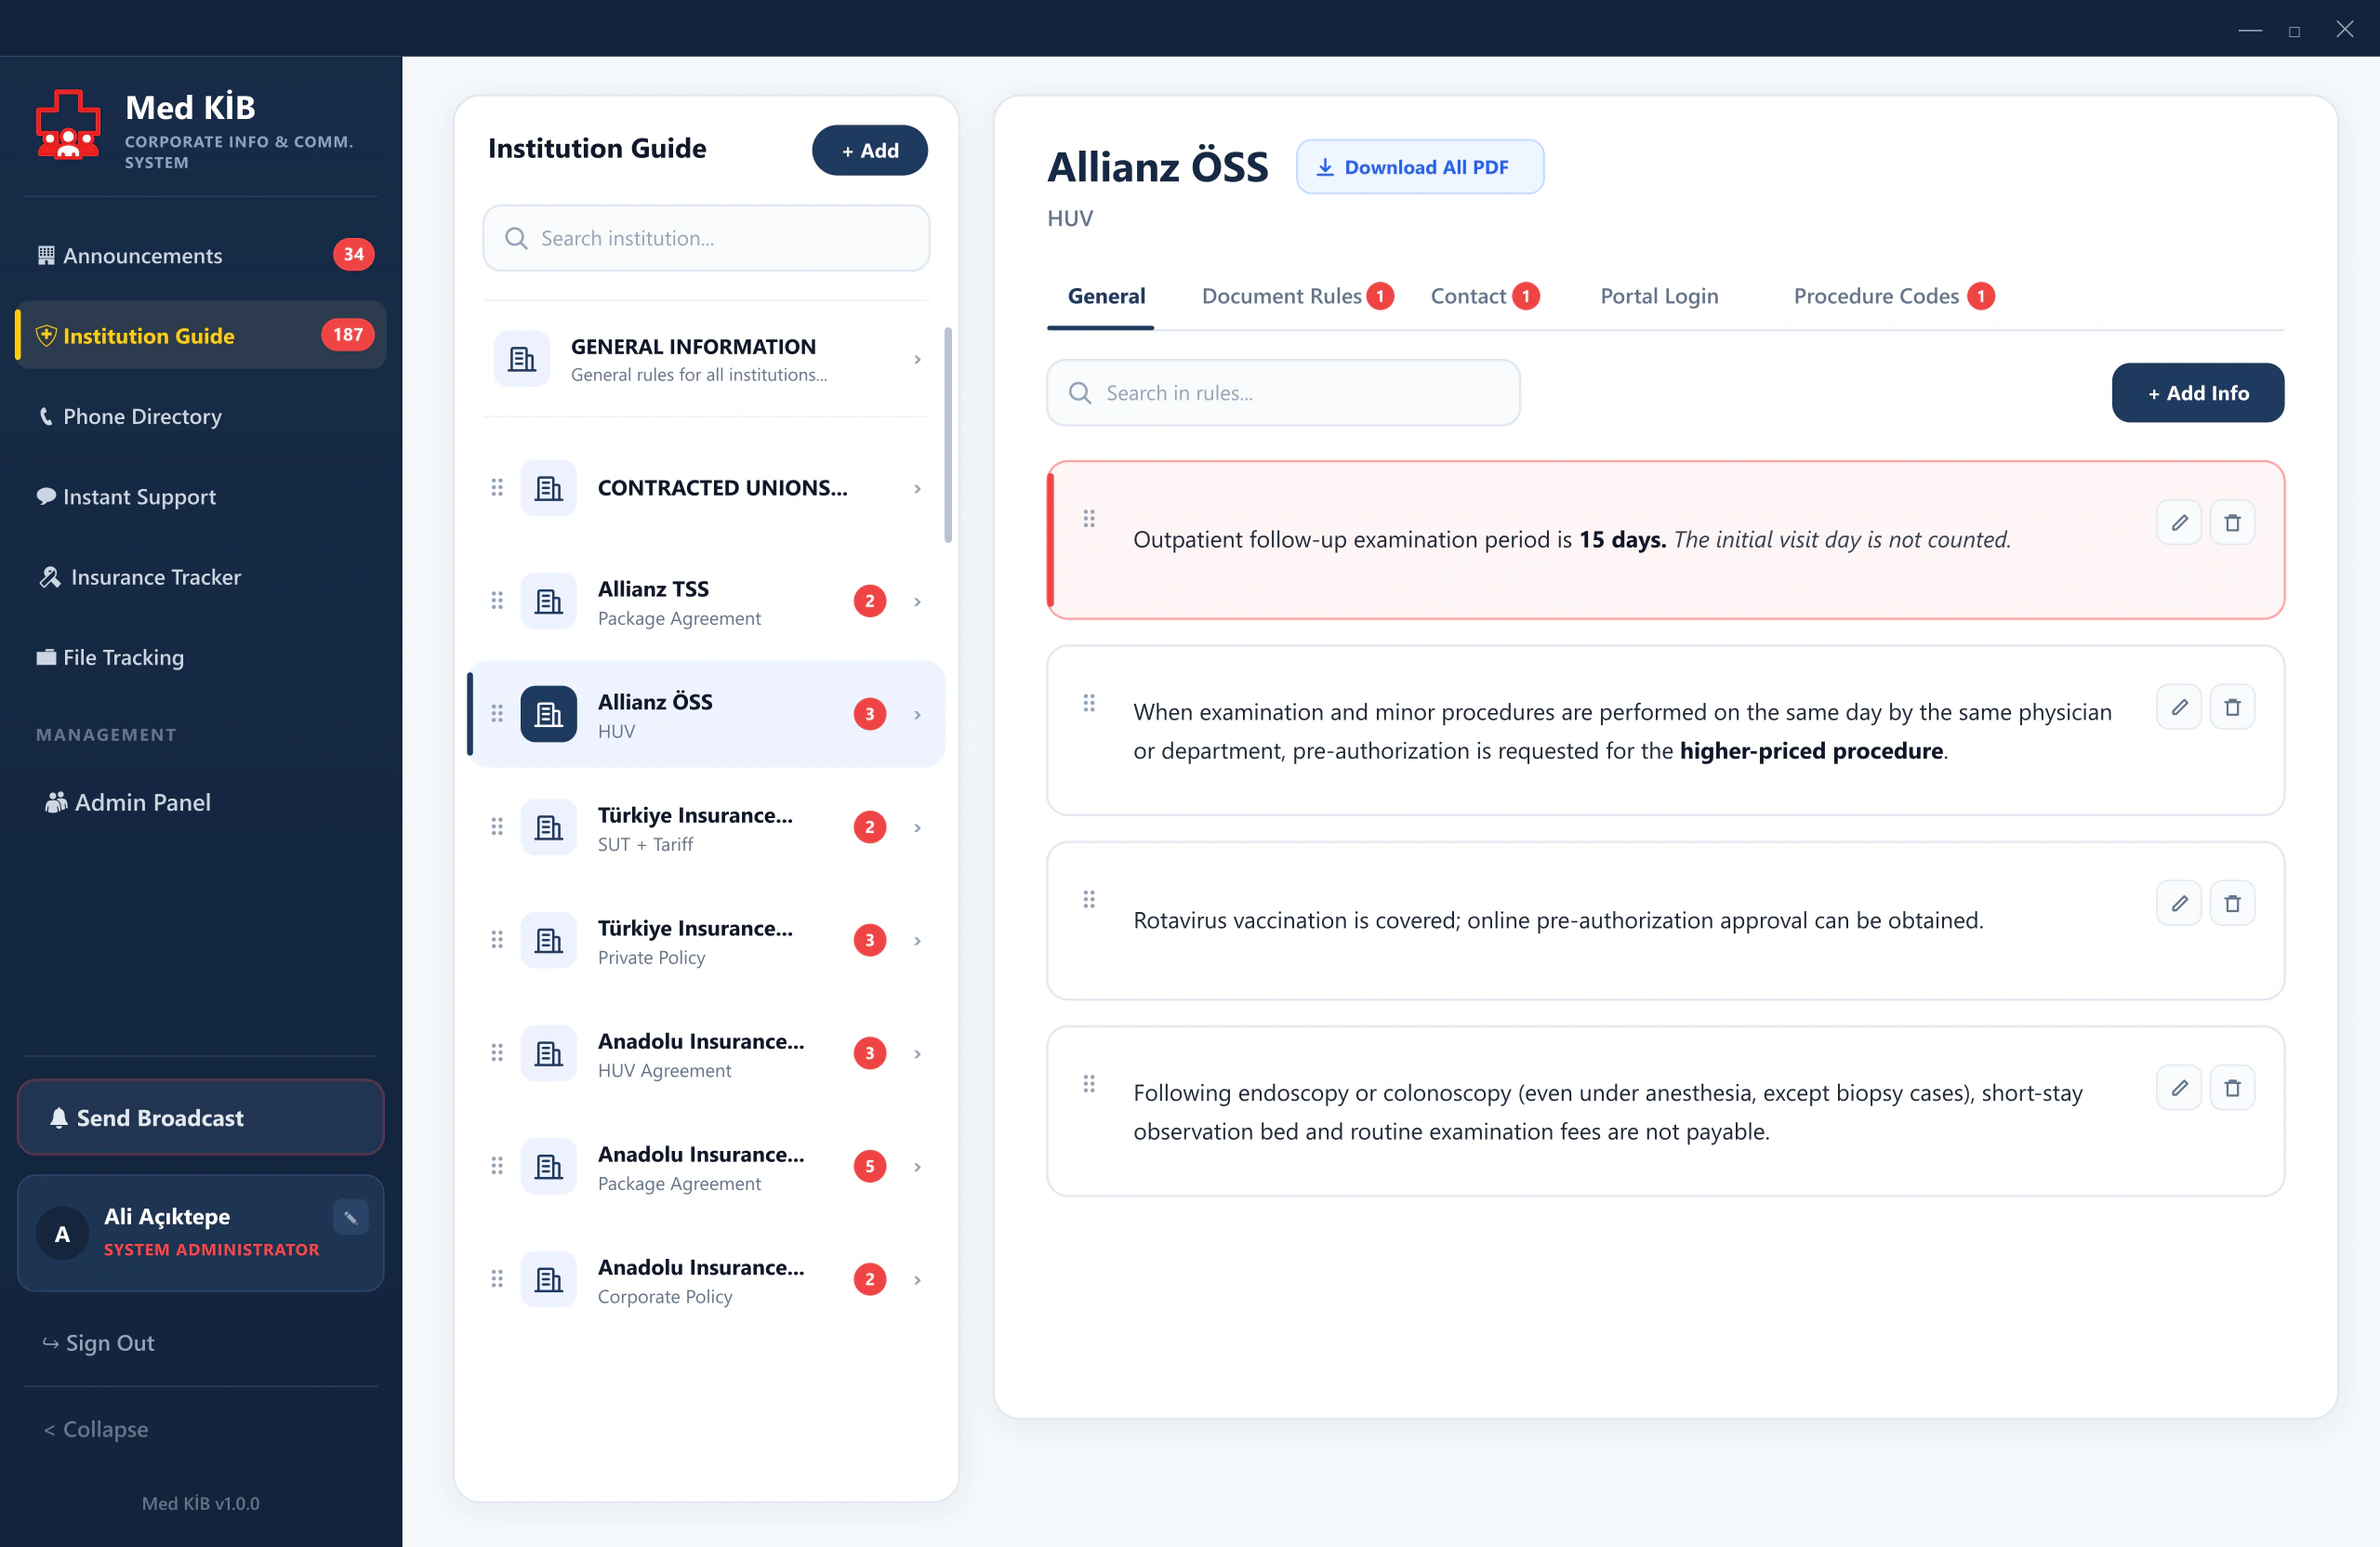Open Allianz TSS chevron arrow
This screenshot has width=2380, height=1547.
(x=917, y=601)
